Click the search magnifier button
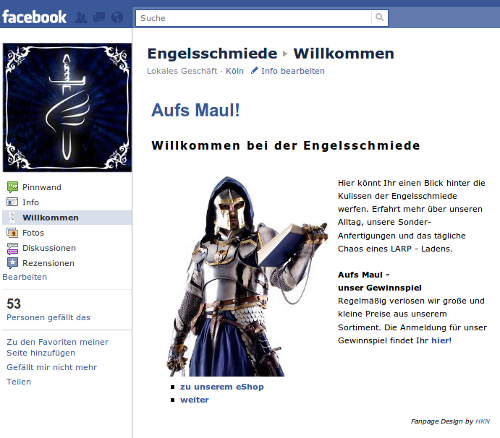Image resolution: width=500 pixels, height=438 pixels. tap(379, 17)
